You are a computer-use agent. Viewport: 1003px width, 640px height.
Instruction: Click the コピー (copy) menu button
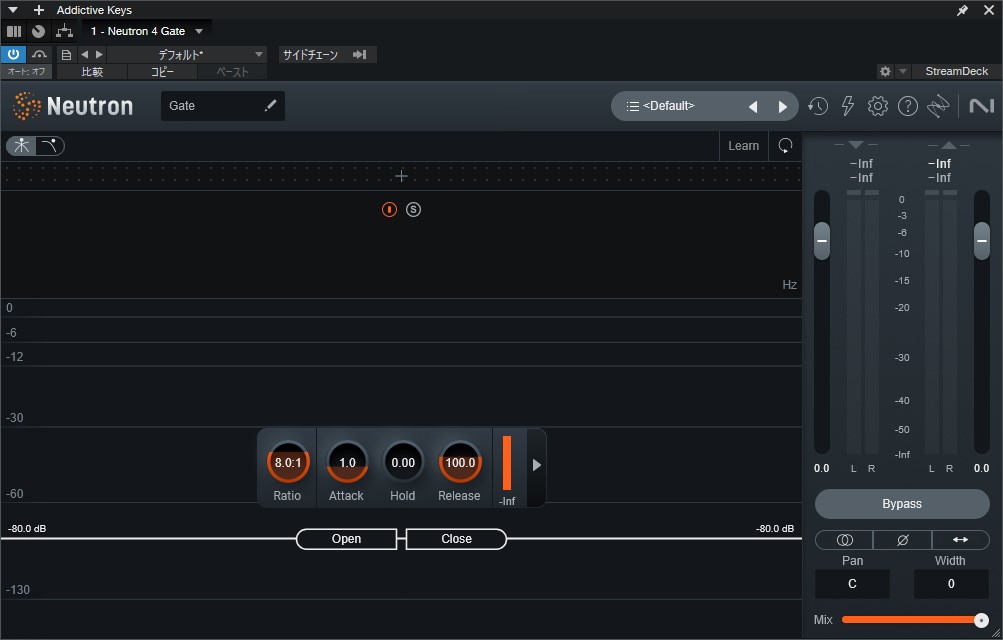pyautogui.click(x=162, y=72)
